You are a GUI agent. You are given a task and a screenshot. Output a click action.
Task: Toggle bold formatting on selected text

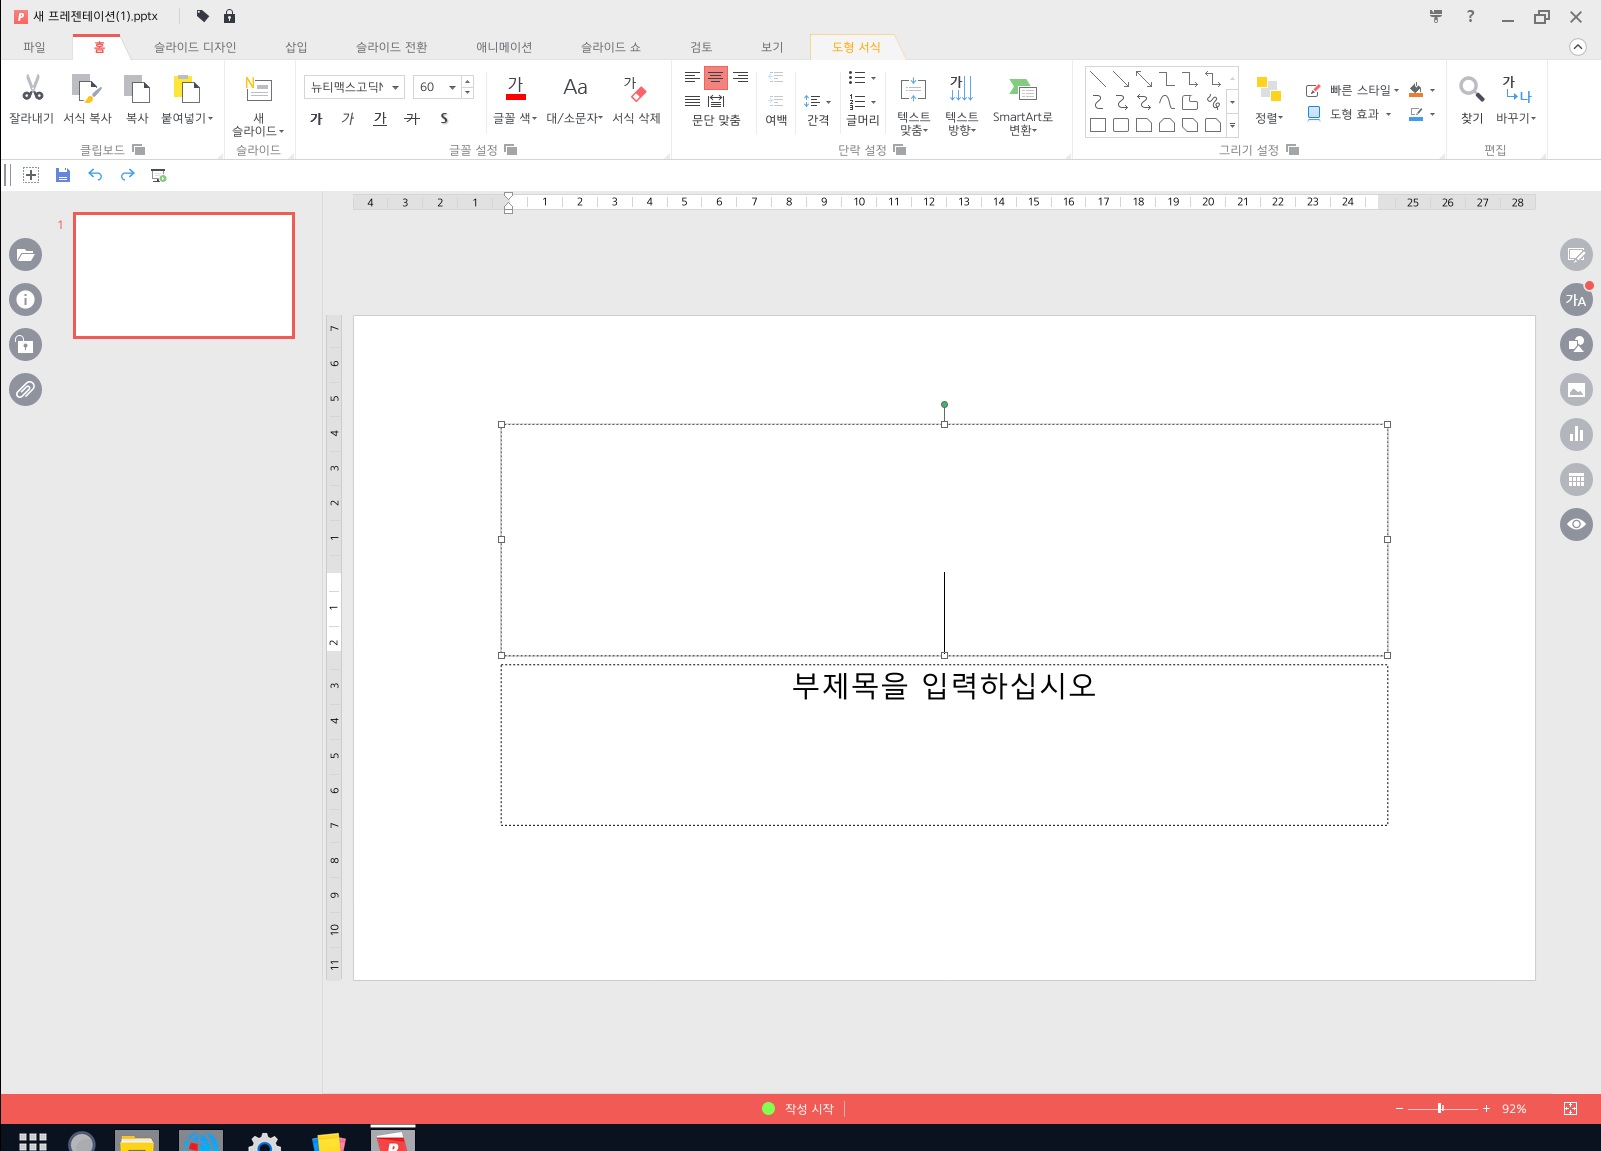coord(316,119)
